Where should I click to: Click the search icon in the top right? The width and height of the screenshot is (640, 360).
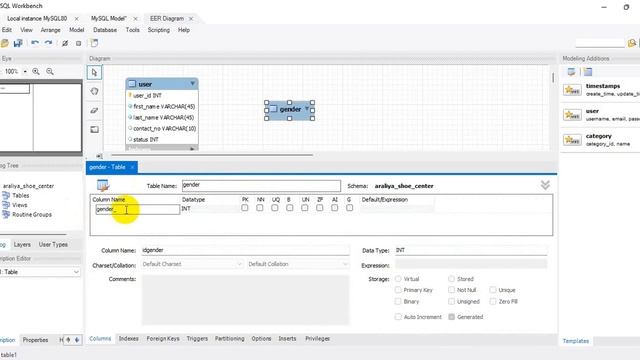631,43
